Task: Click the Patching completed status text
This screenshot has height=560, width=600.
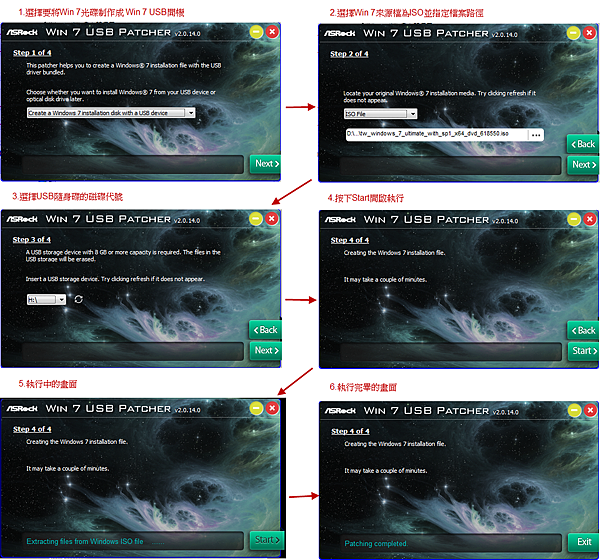Action: tap(376, 544)
